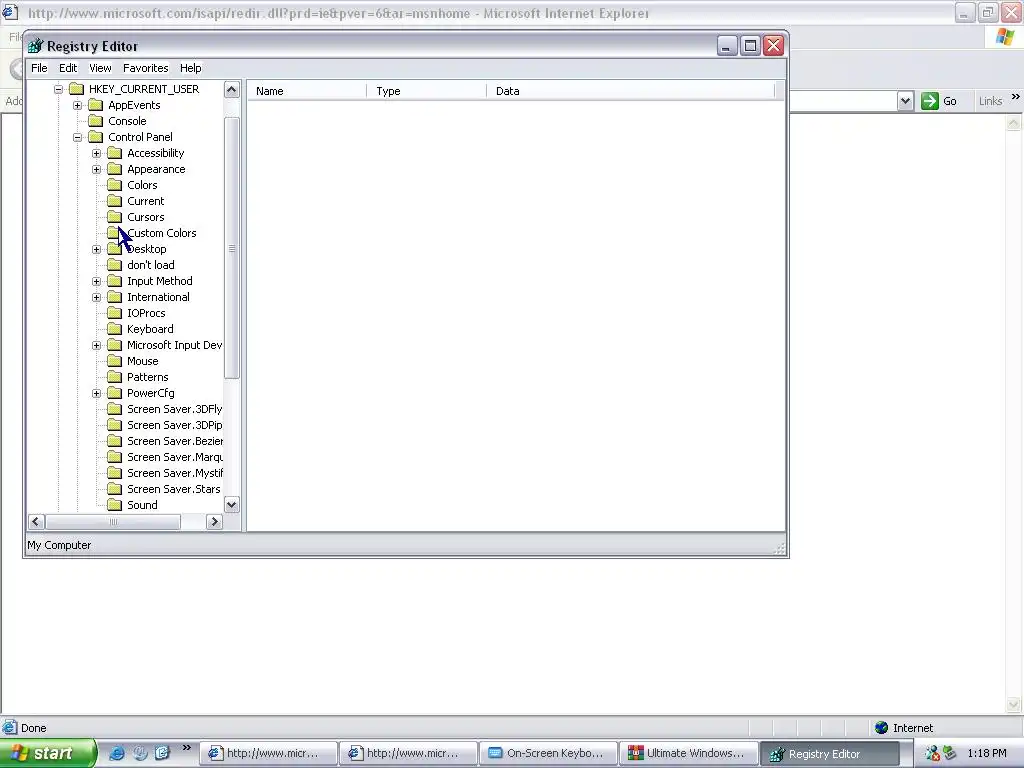Select the Screen Saver.3DFlyingObj key

174,409
